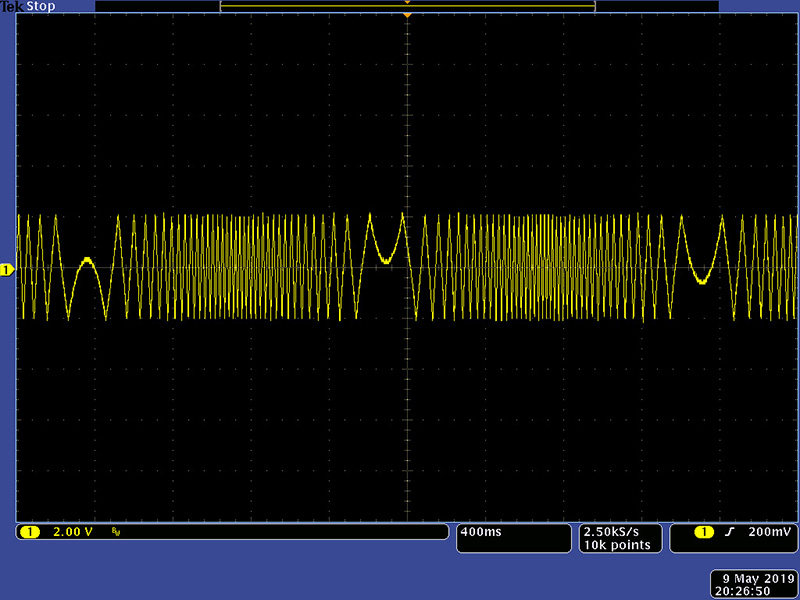Select the 2.00 V vertical scale readout
Image resolution: width=800 pixels, height=600 pixels.
pos(72,532)
